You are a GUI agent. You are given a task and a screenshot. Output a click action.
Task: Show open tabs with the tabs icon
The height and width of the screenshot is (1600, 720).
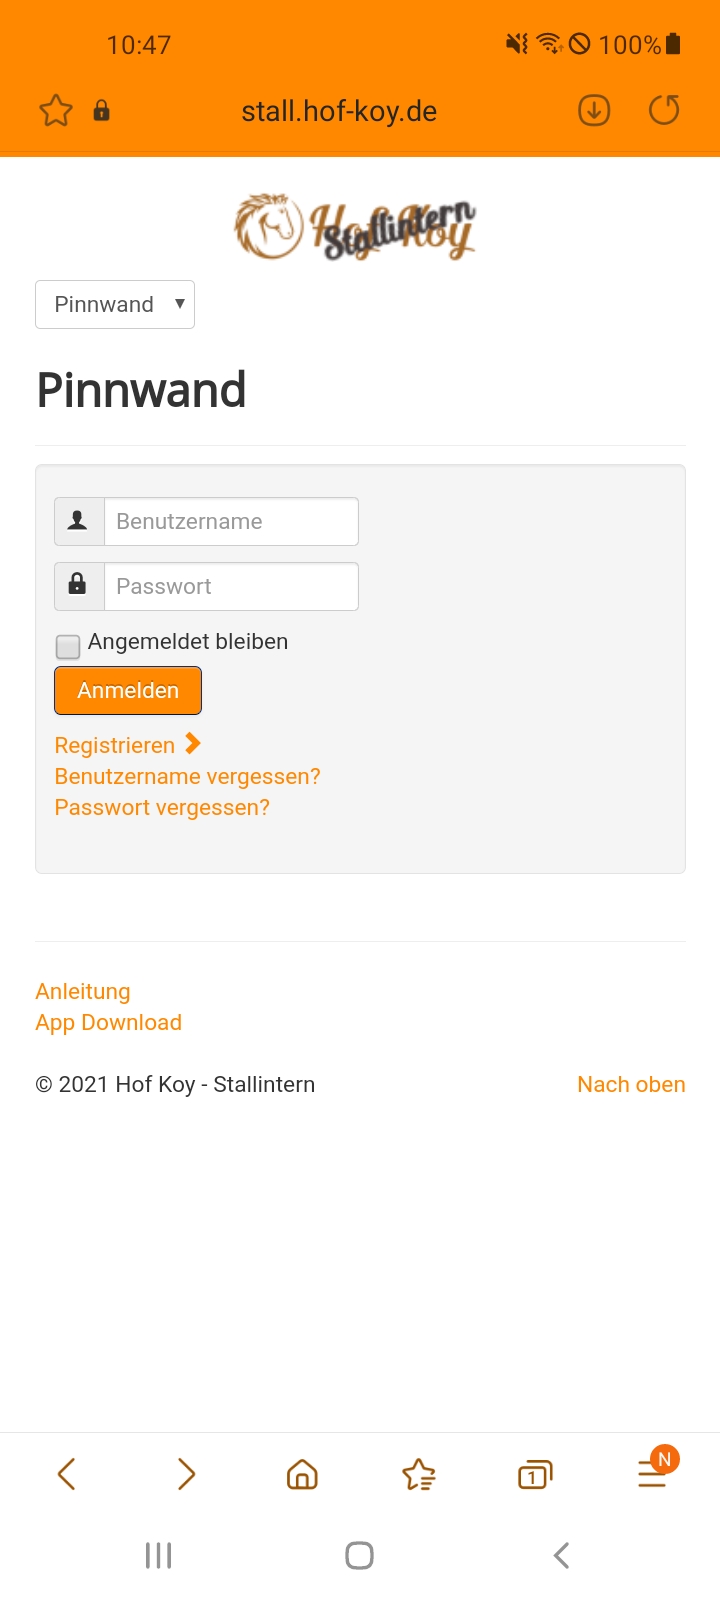click(535, 1474)
